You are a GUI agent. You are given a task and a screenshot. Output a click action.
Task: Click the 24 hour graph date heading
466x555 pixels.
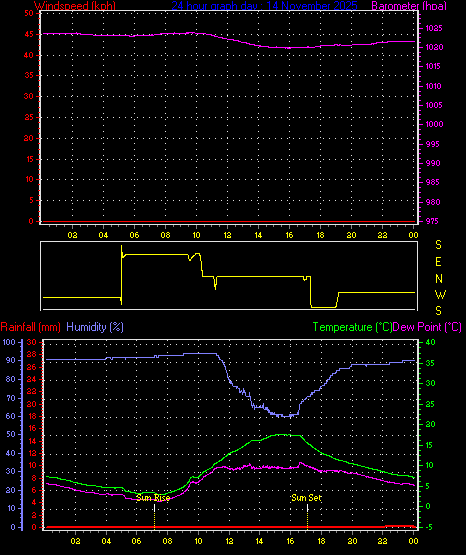[264, 6]
